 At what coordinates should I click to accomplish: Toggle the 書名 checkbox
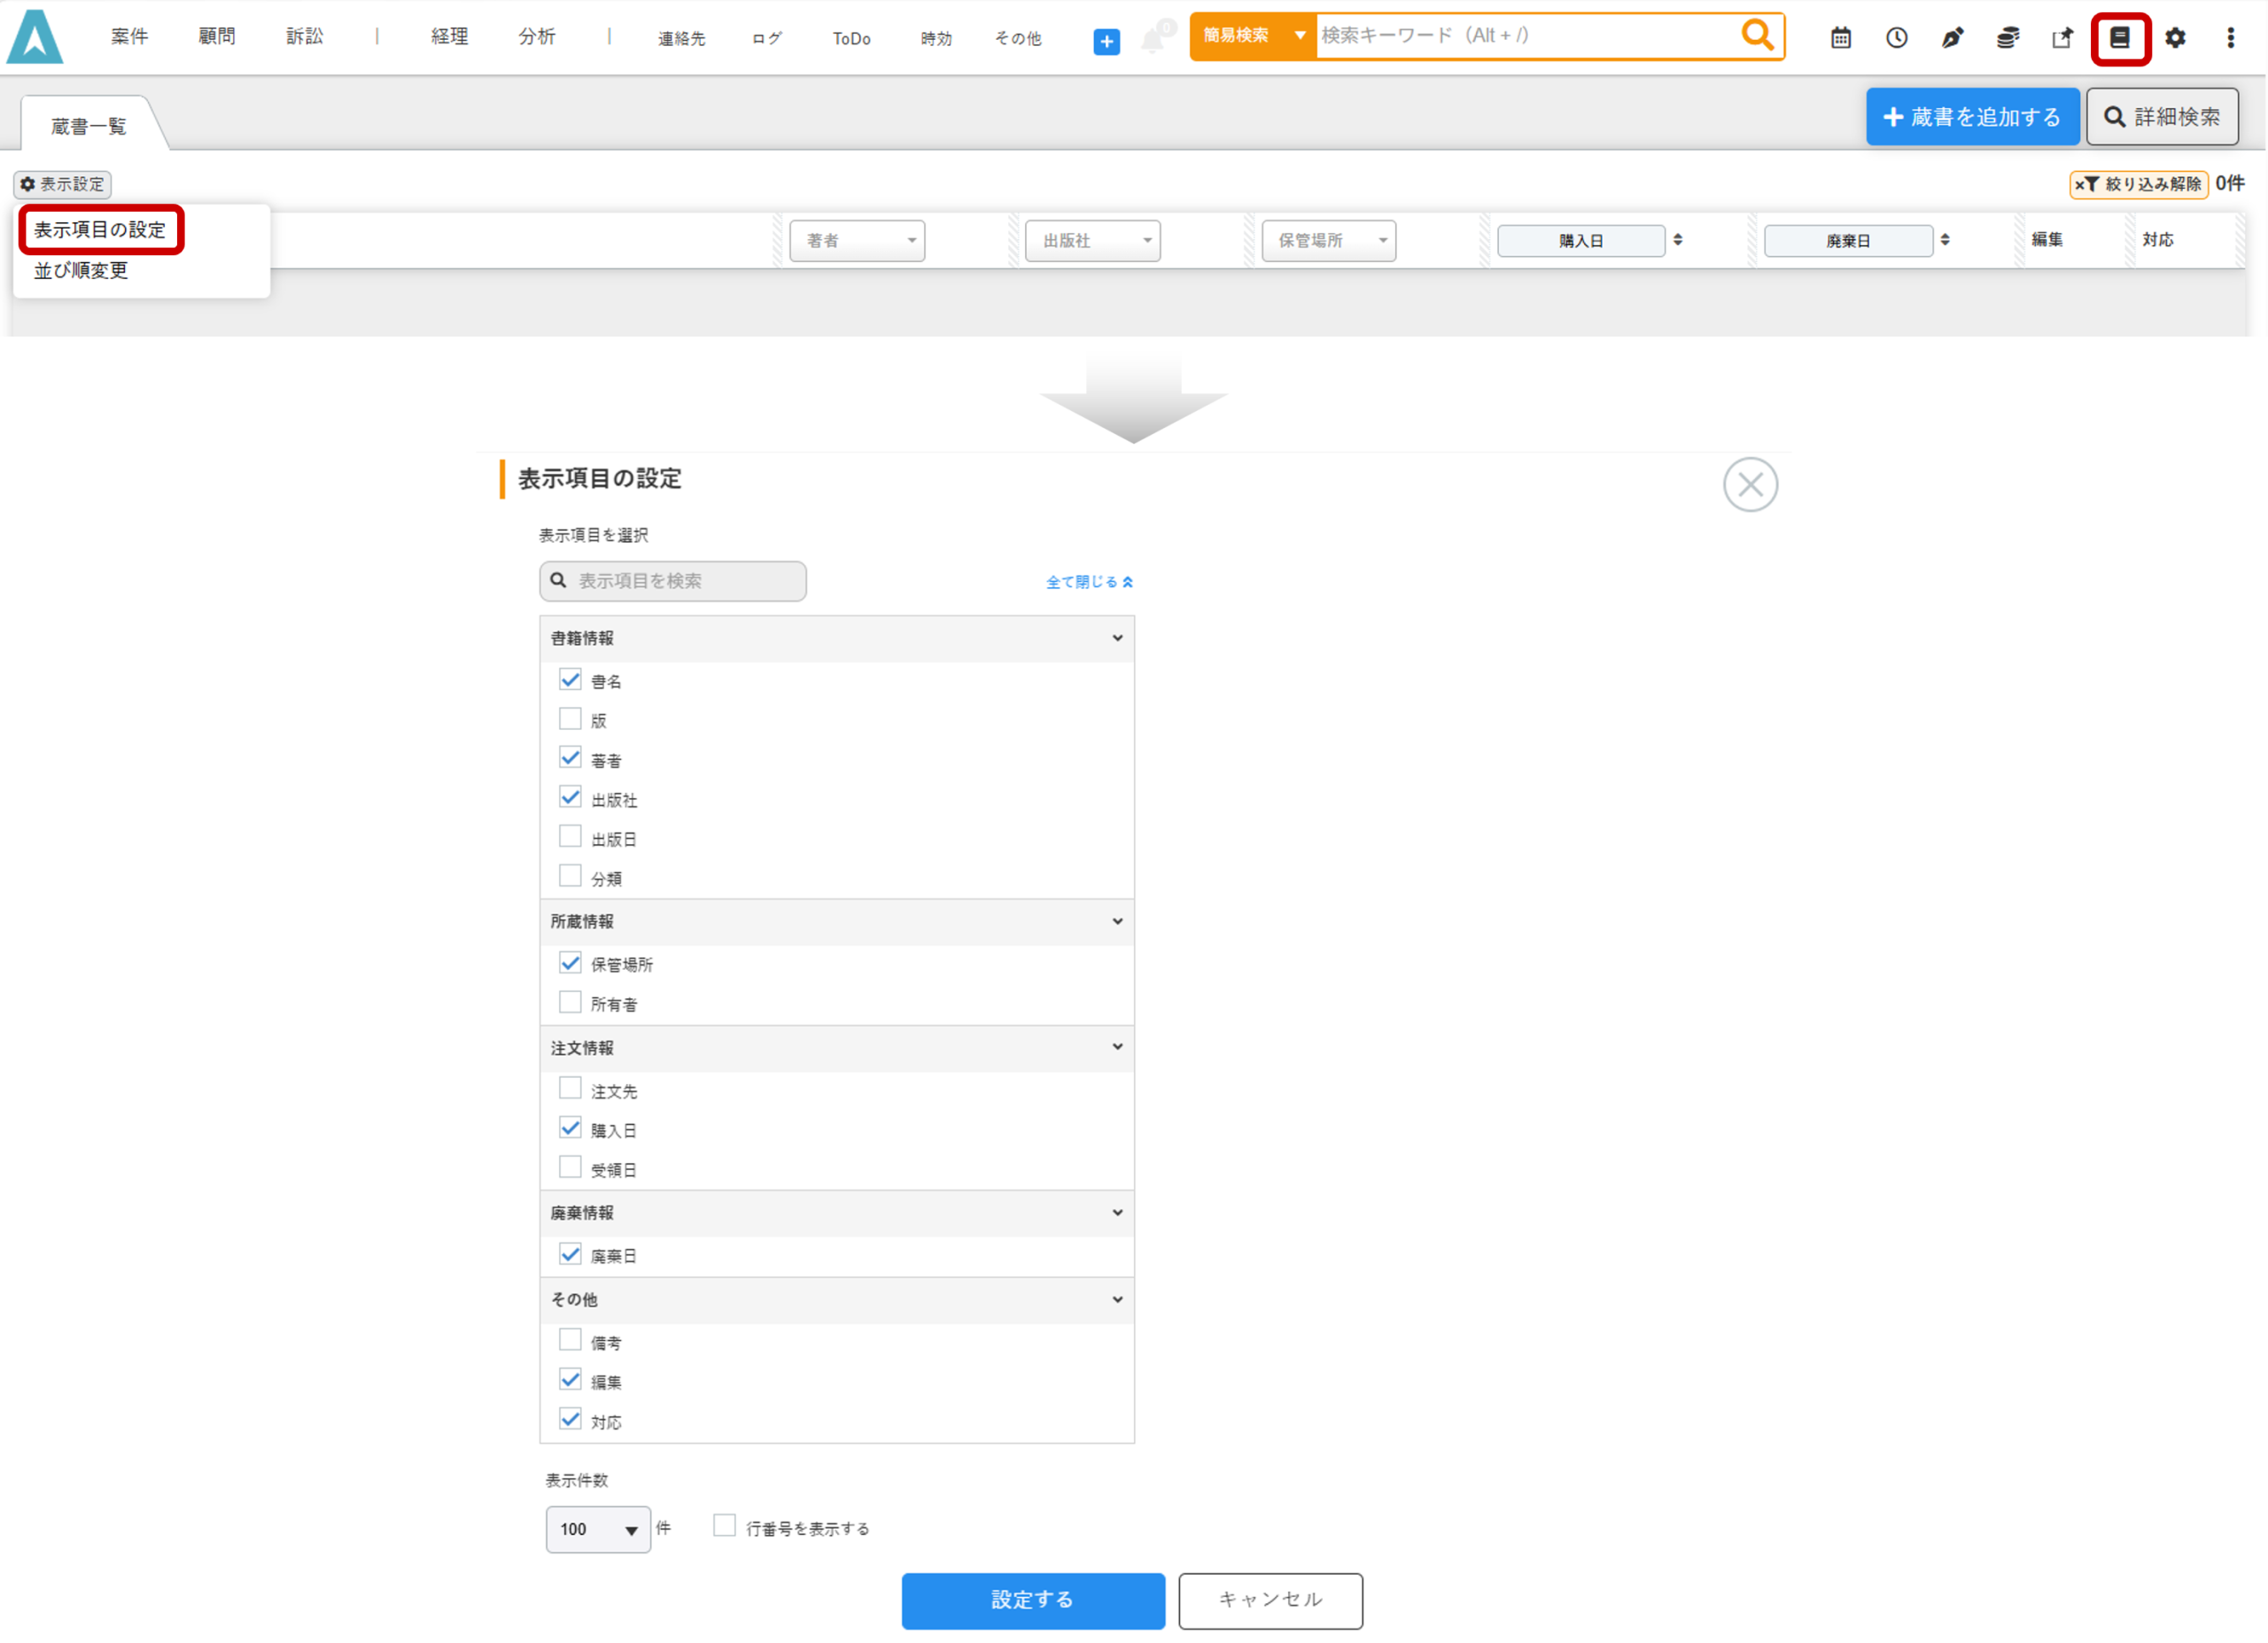point(570,680)
